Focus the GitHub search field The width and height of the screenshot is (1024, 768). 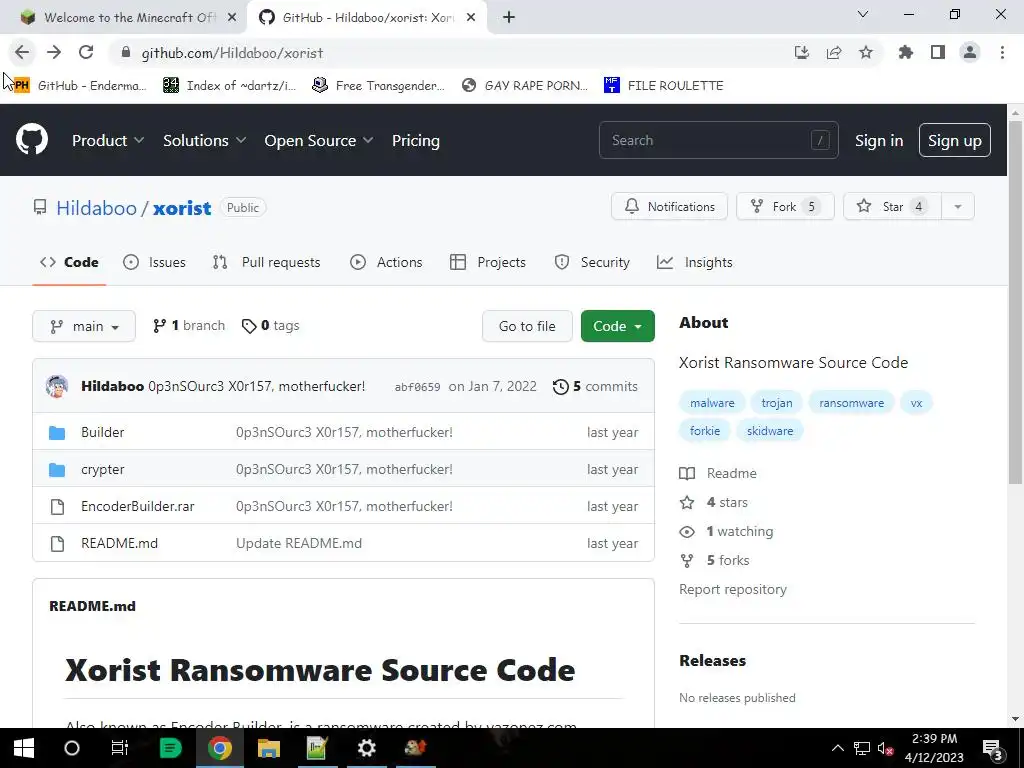(x=718, y=140)
